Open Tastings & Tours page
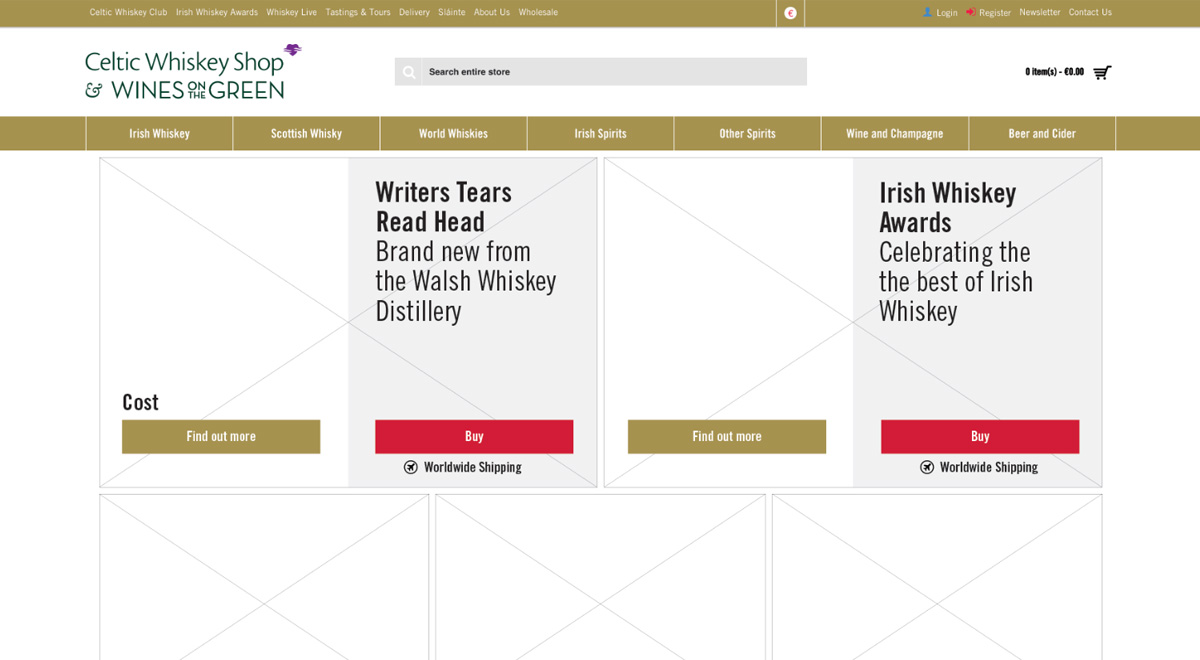 tap(358, 12)
